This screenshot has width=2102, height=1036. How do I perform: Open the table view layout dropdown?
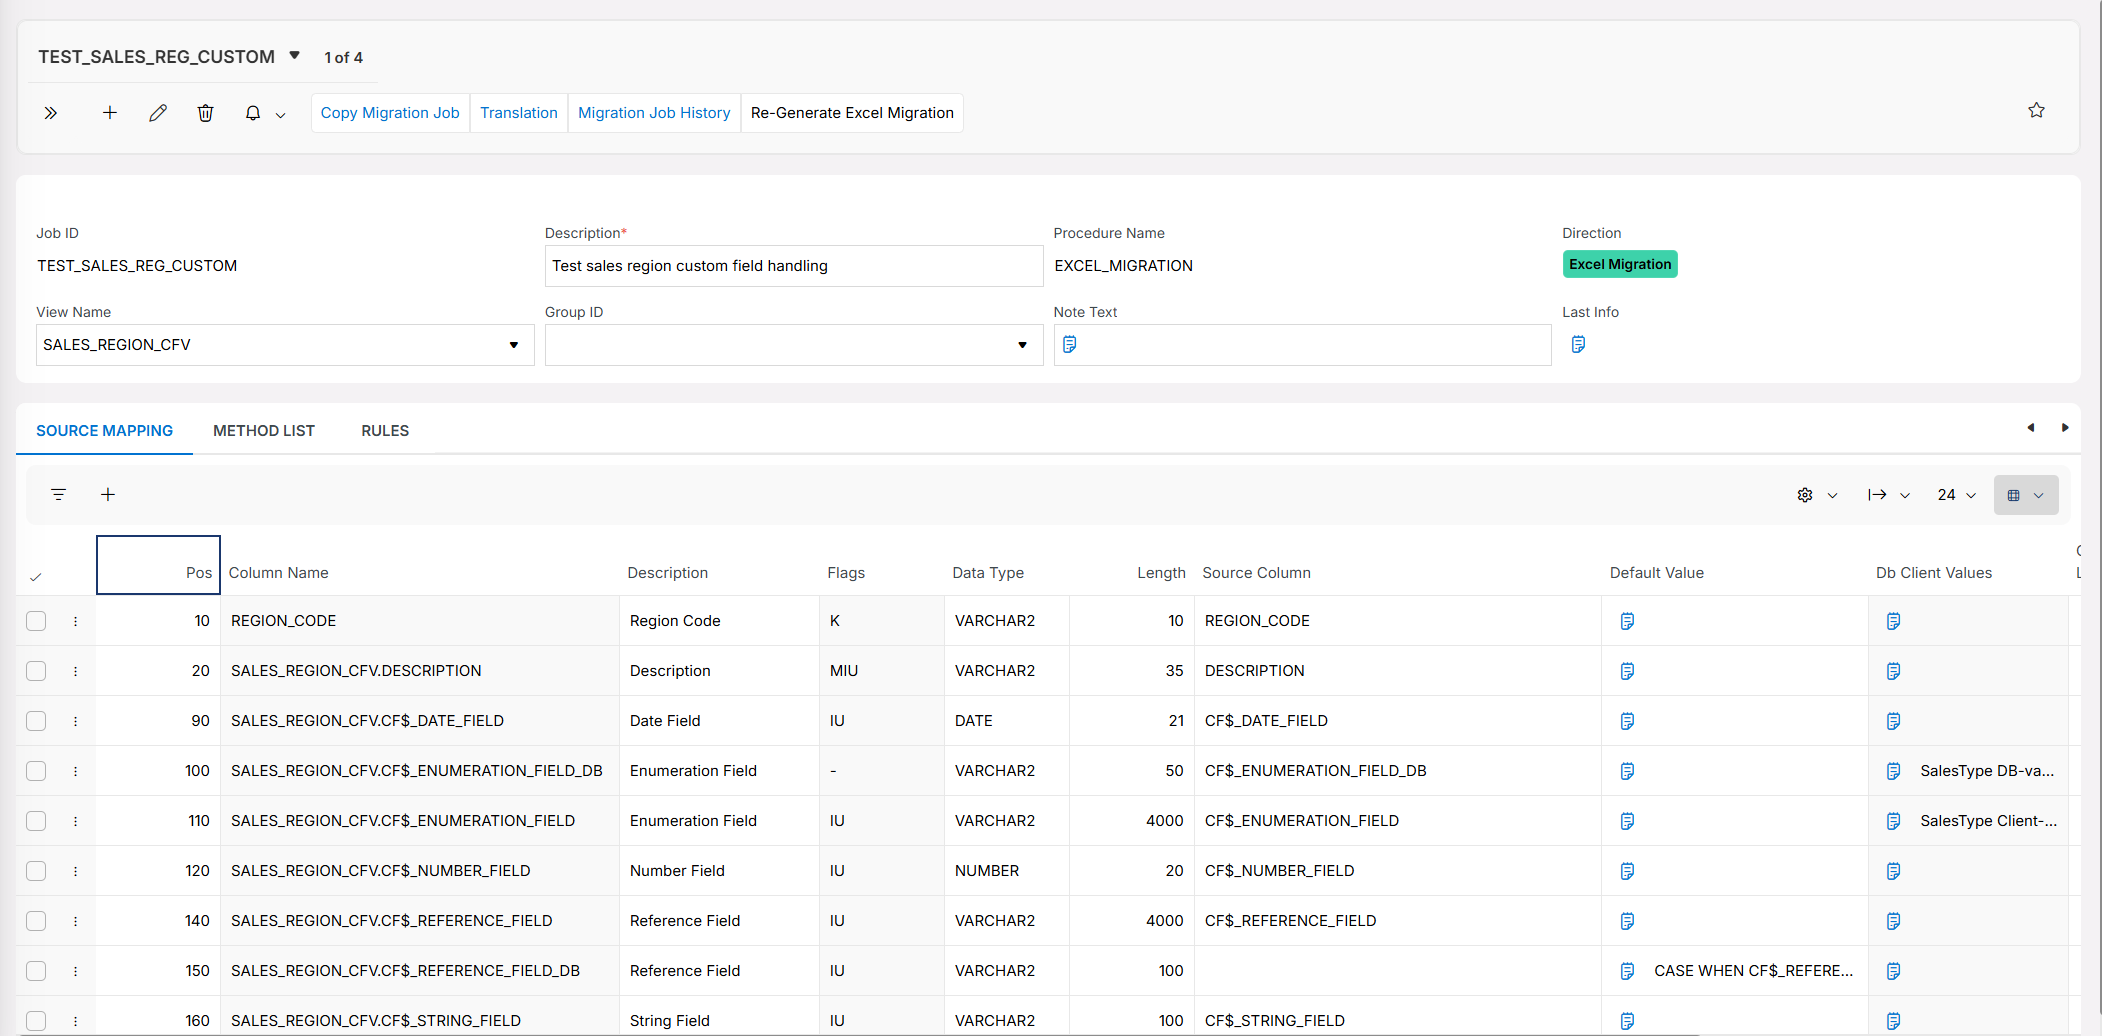pos(2026,495)
